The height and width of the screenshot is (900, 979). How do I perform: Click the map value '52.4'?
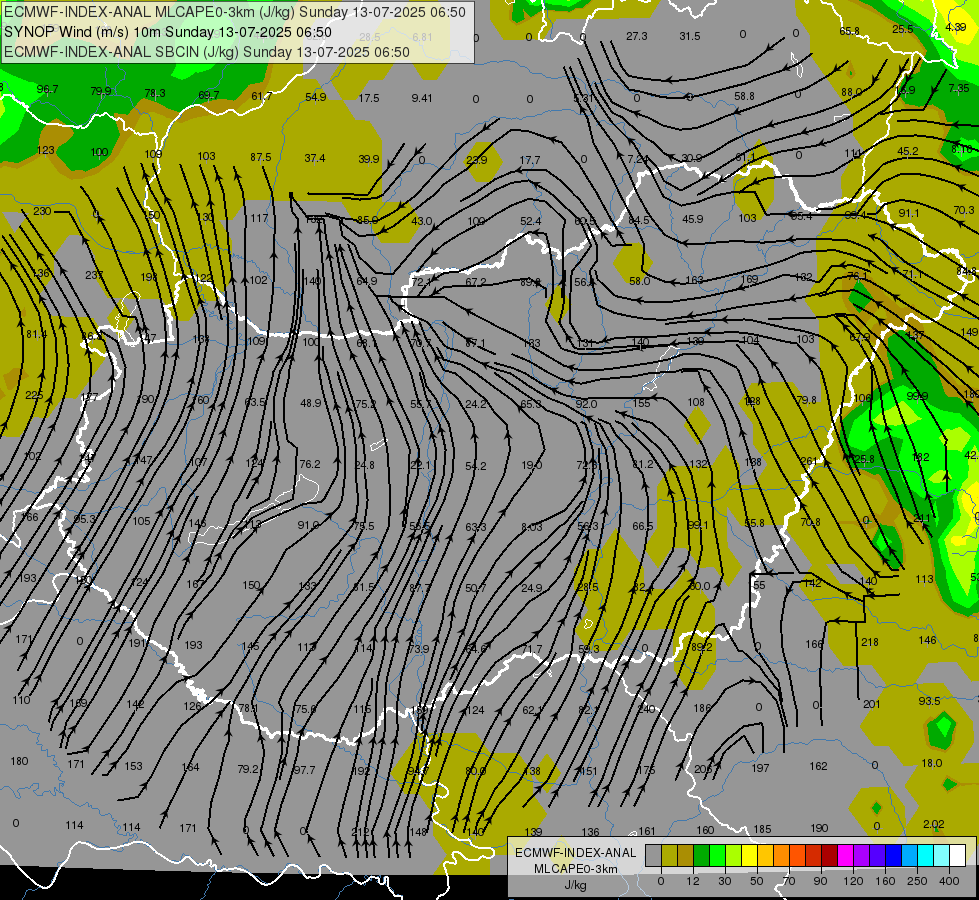[x=530, y=221]
